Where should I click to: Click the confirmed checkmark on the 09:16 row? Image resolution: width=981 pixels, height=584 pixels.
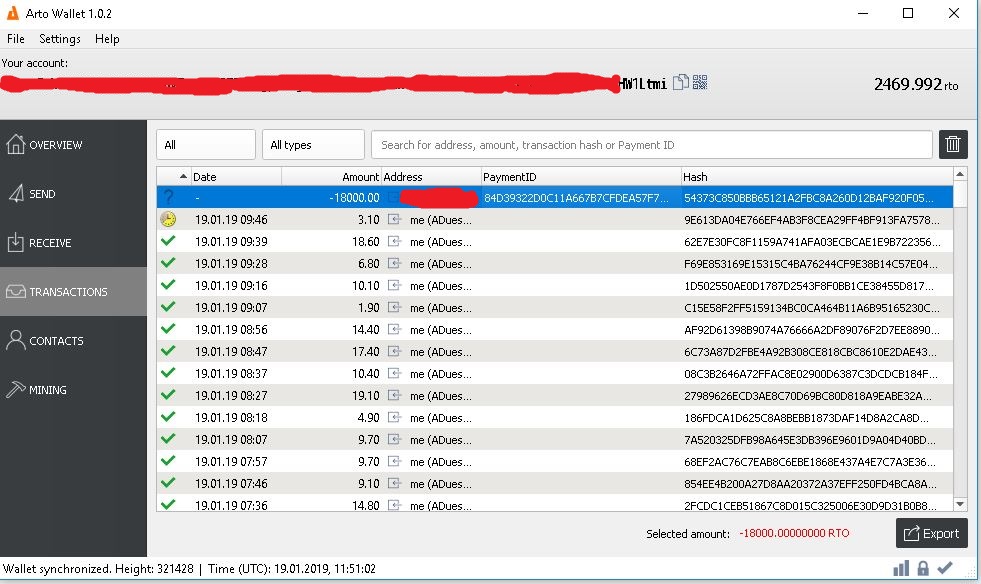tap(168, 284)
